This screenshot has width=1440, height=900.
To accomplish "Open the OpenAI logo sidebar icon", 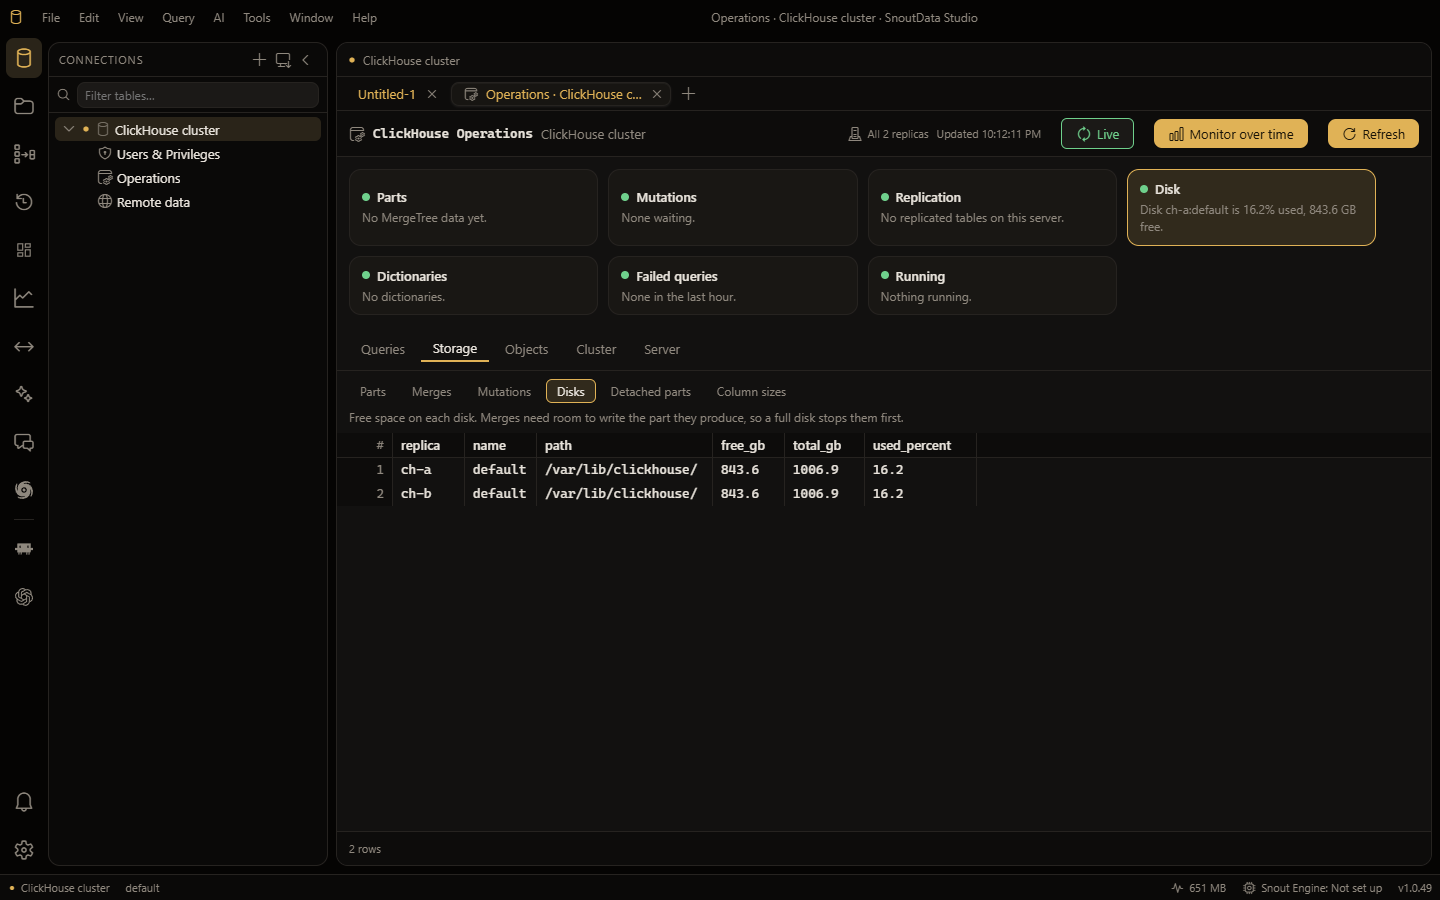I will tap(24, 597).
